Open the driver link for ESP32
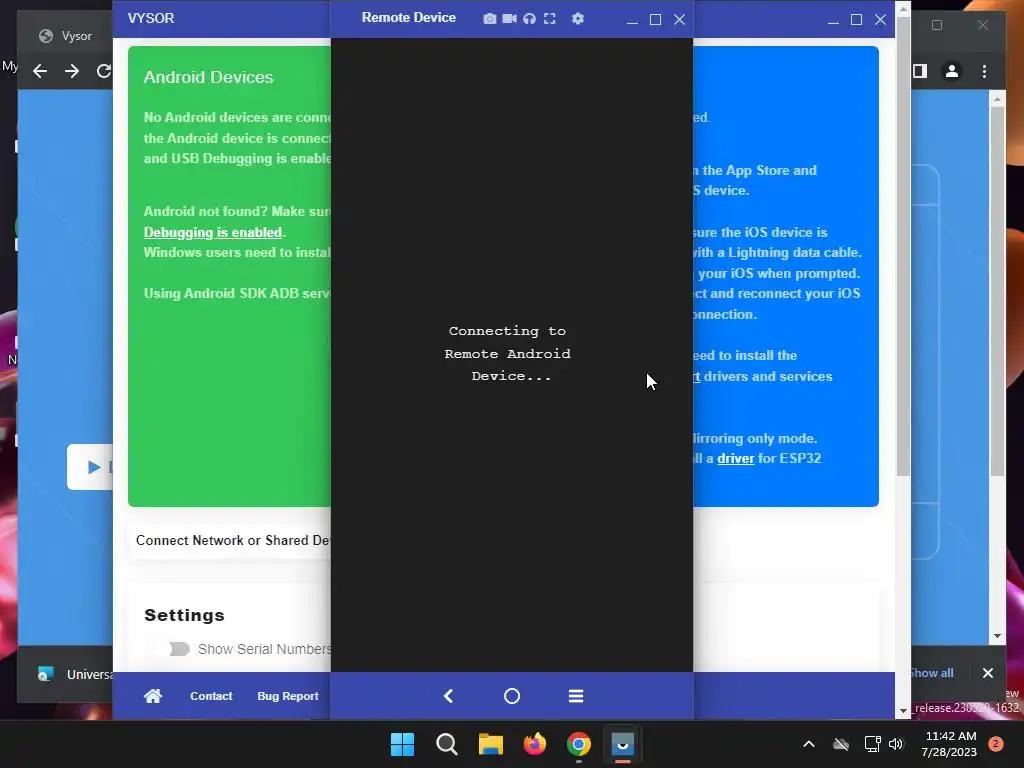The width and height of the screenshot is (1024, 768). [735, 458]
